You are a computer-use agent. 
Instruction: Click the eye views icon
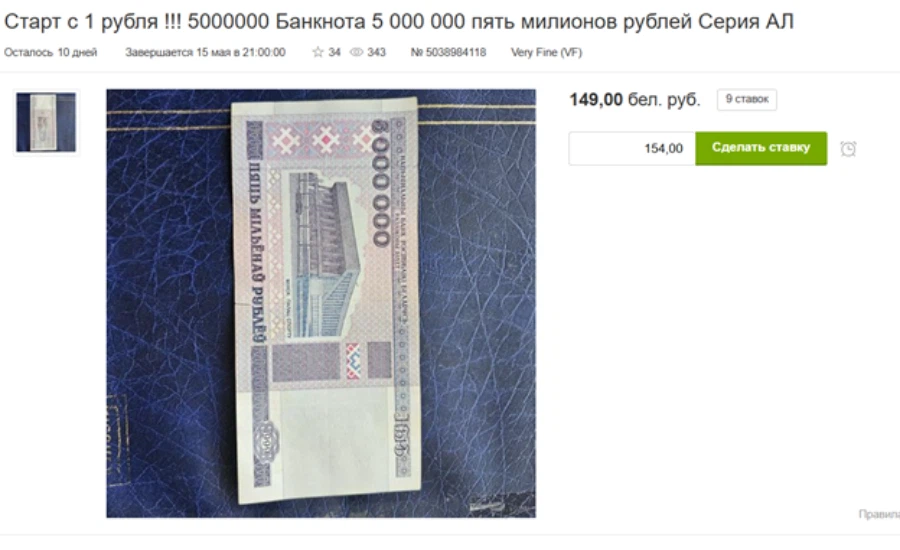tap(356, 52)
